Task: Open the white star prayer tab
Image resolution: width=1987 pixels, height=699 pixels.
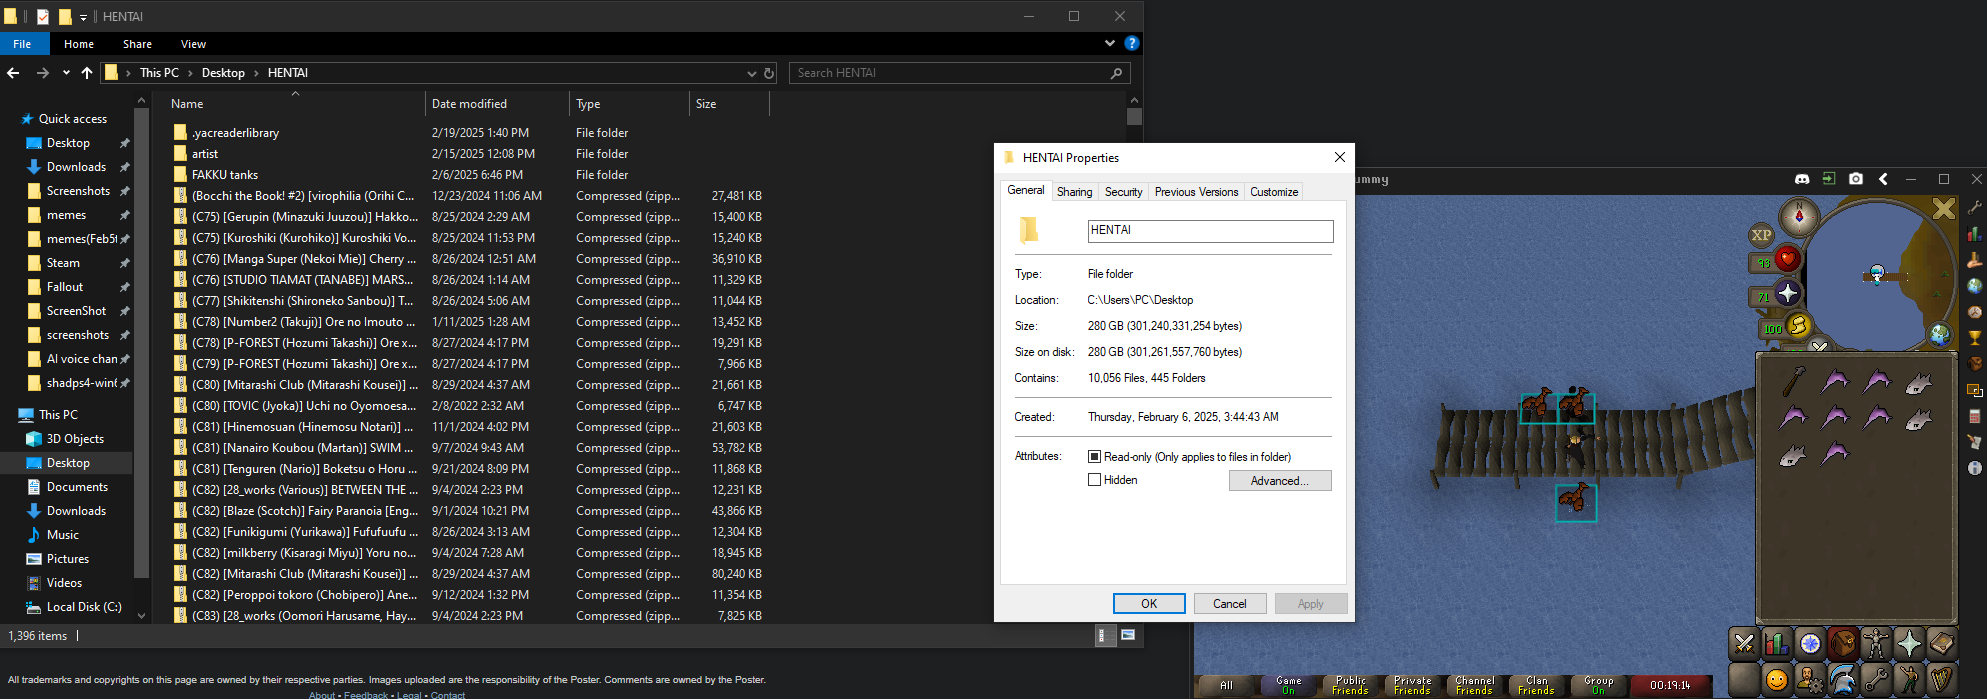Action: click(x=1909, y=643)
